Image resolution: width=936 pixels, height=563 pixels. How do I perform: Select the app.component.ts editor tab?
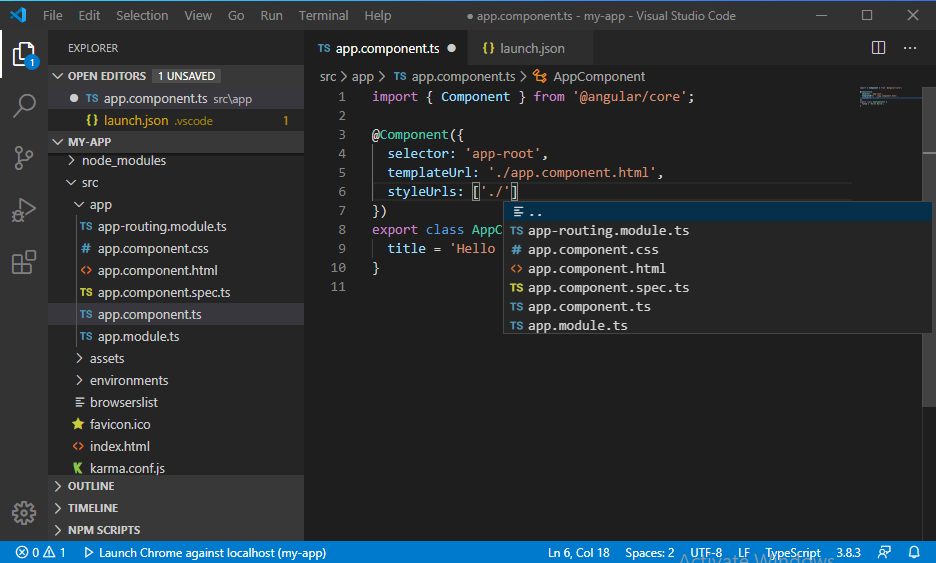tap(386, 48)
